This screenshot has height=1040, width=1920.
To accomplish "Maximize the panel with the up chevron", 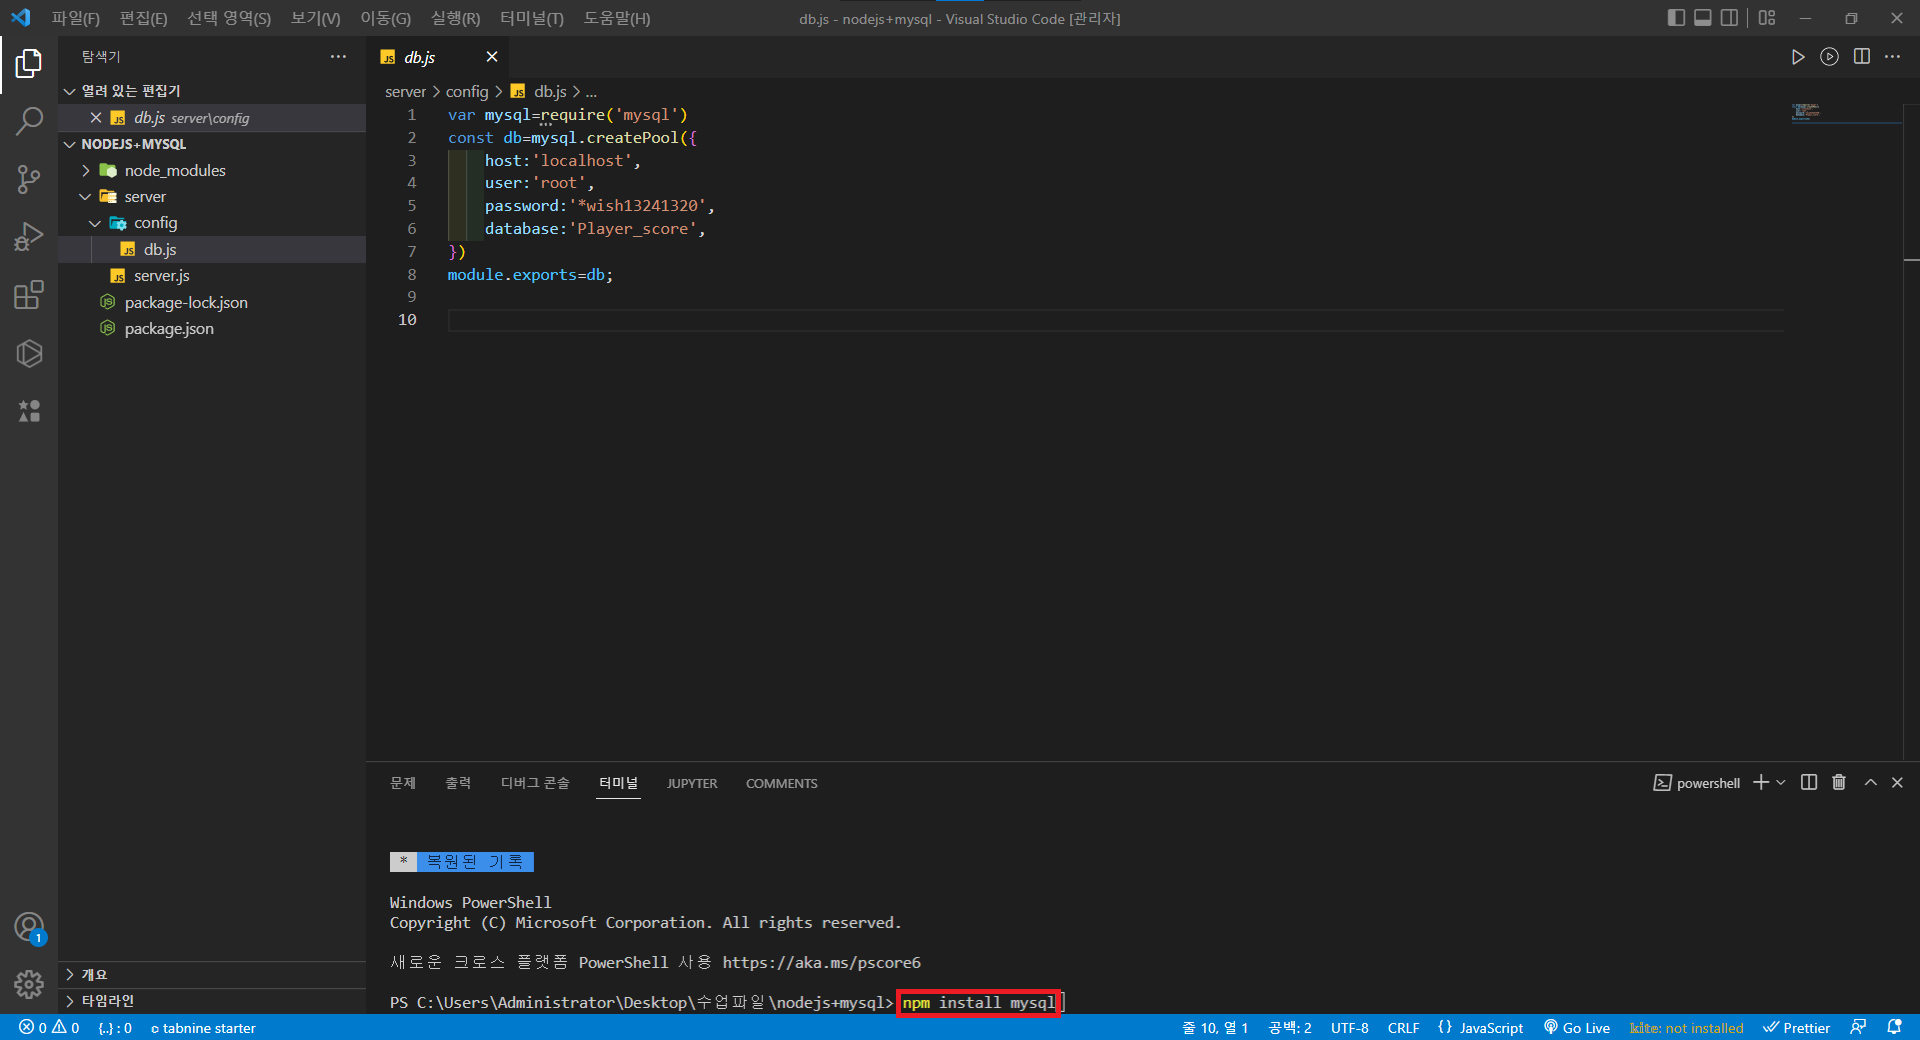I will 1870,783.
